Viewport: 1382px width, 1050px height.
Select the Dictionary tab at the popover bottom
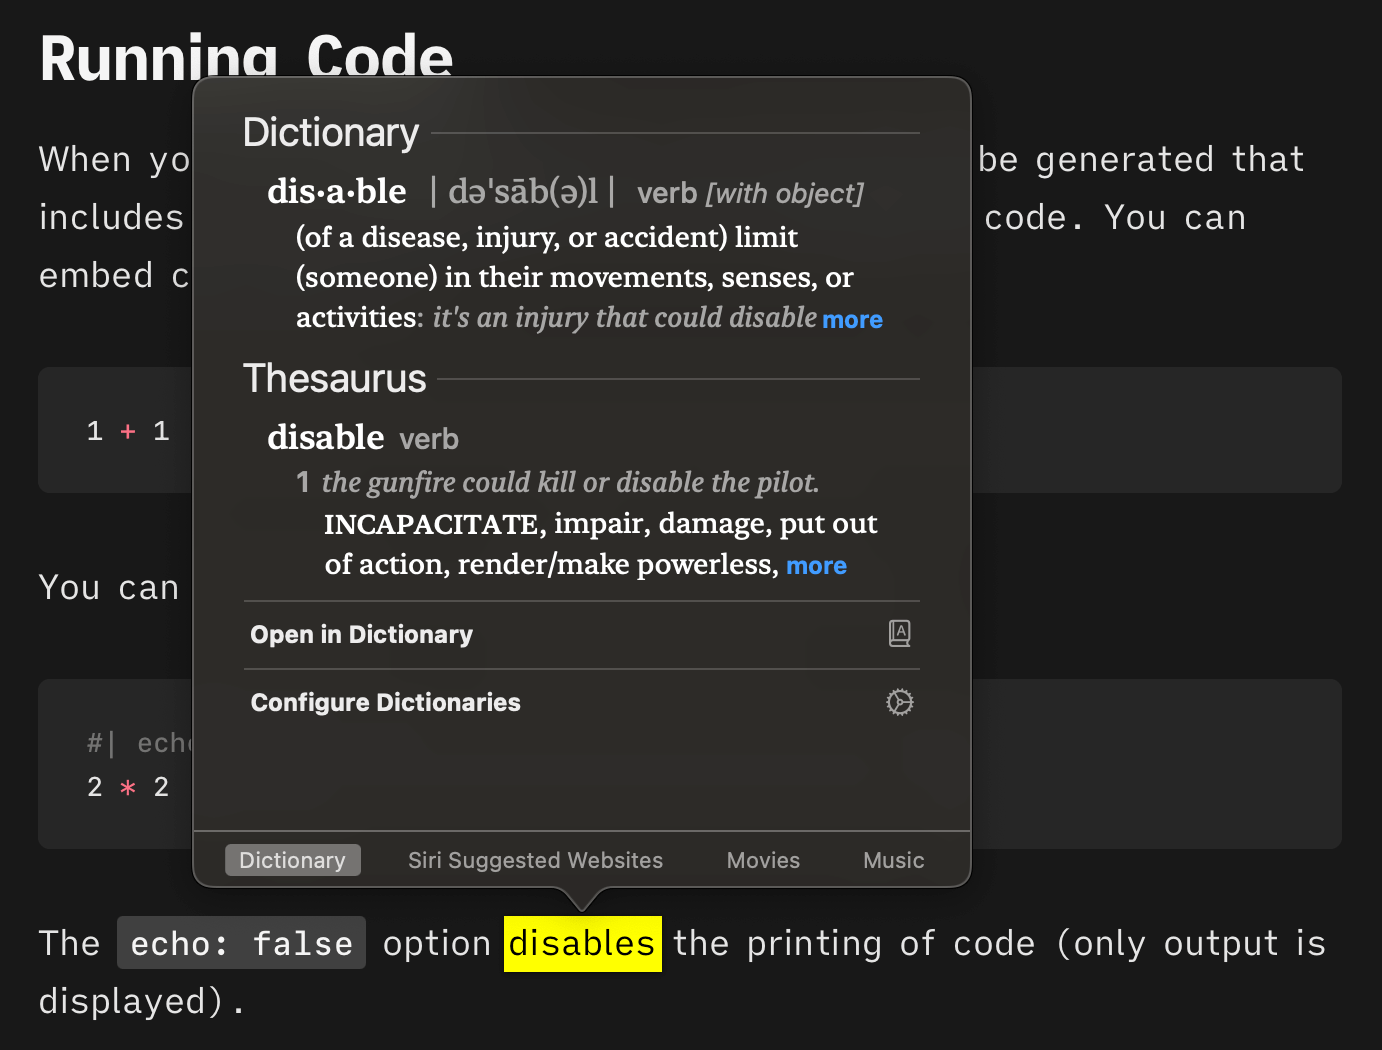[x=292, y=860]
